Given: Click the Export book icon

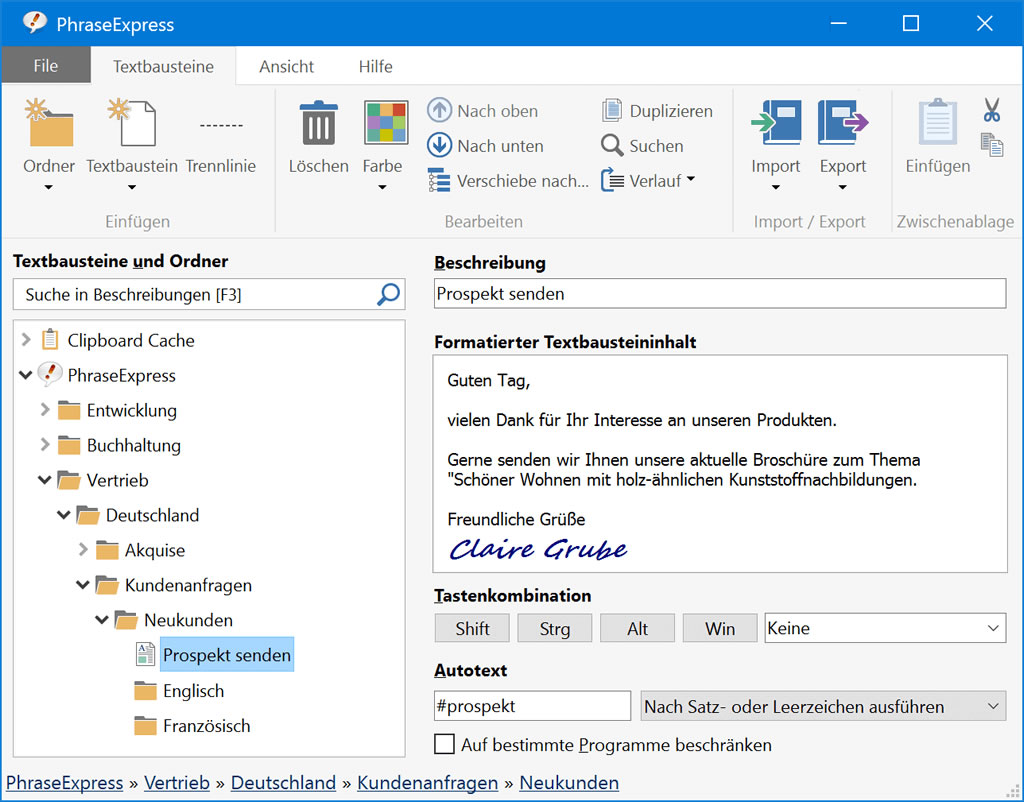Looking at the screenshot, I should pyautogui.click(x=842, y=124).
